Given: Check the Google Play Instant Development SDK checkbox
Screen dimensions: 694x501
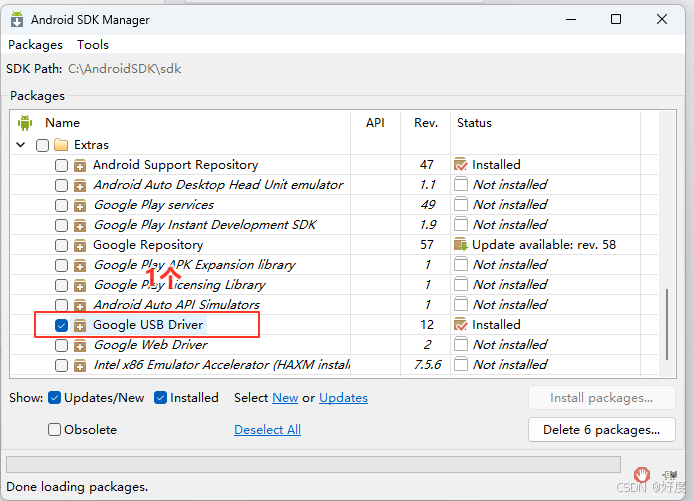Looking at the screenshot, I should pyautogui.click(x=61, y=225).
